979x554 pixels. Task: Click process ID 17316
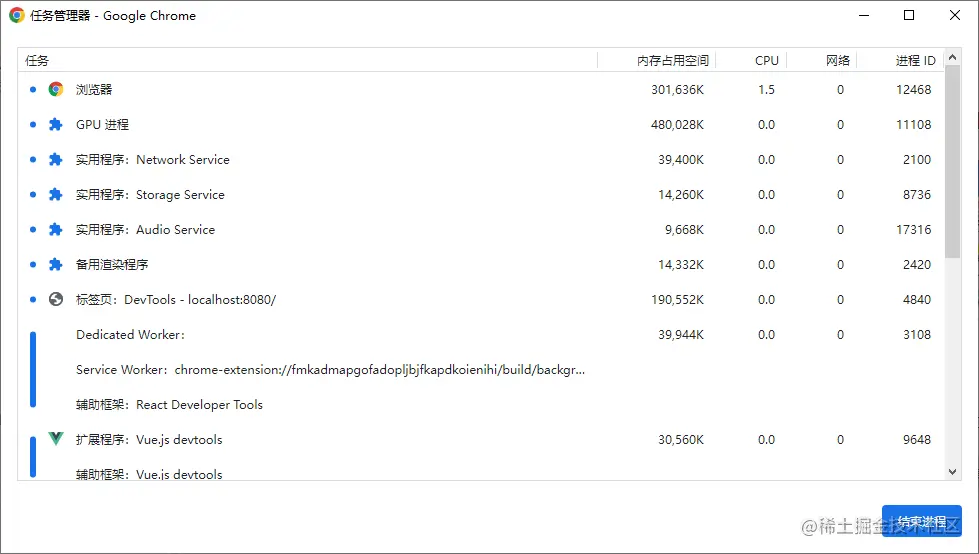913,229
